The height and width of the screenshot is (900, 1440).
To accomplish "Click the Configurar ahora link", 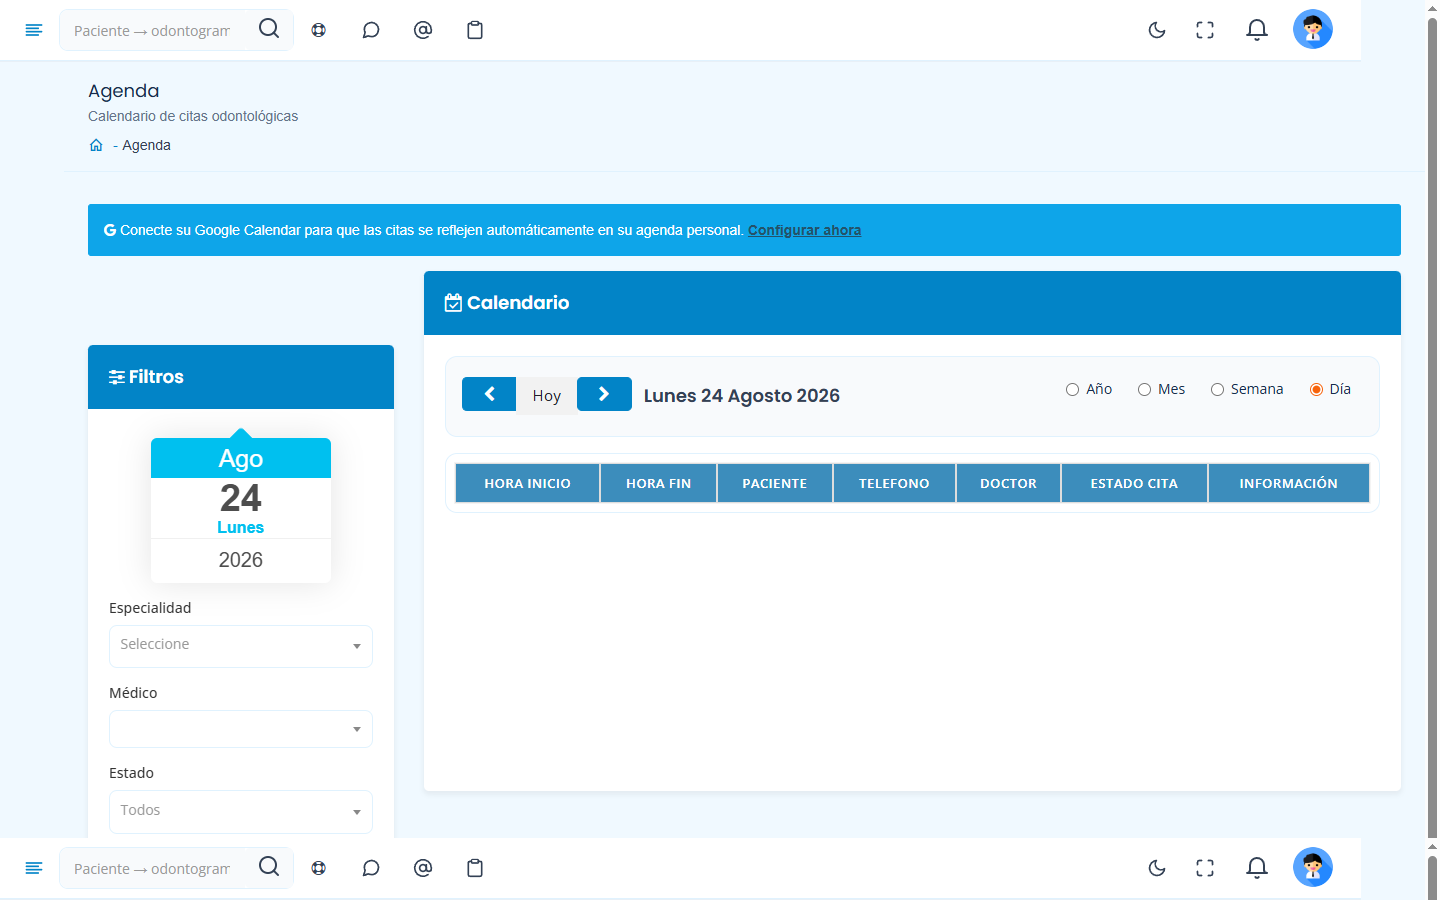I will coord(804,230).
